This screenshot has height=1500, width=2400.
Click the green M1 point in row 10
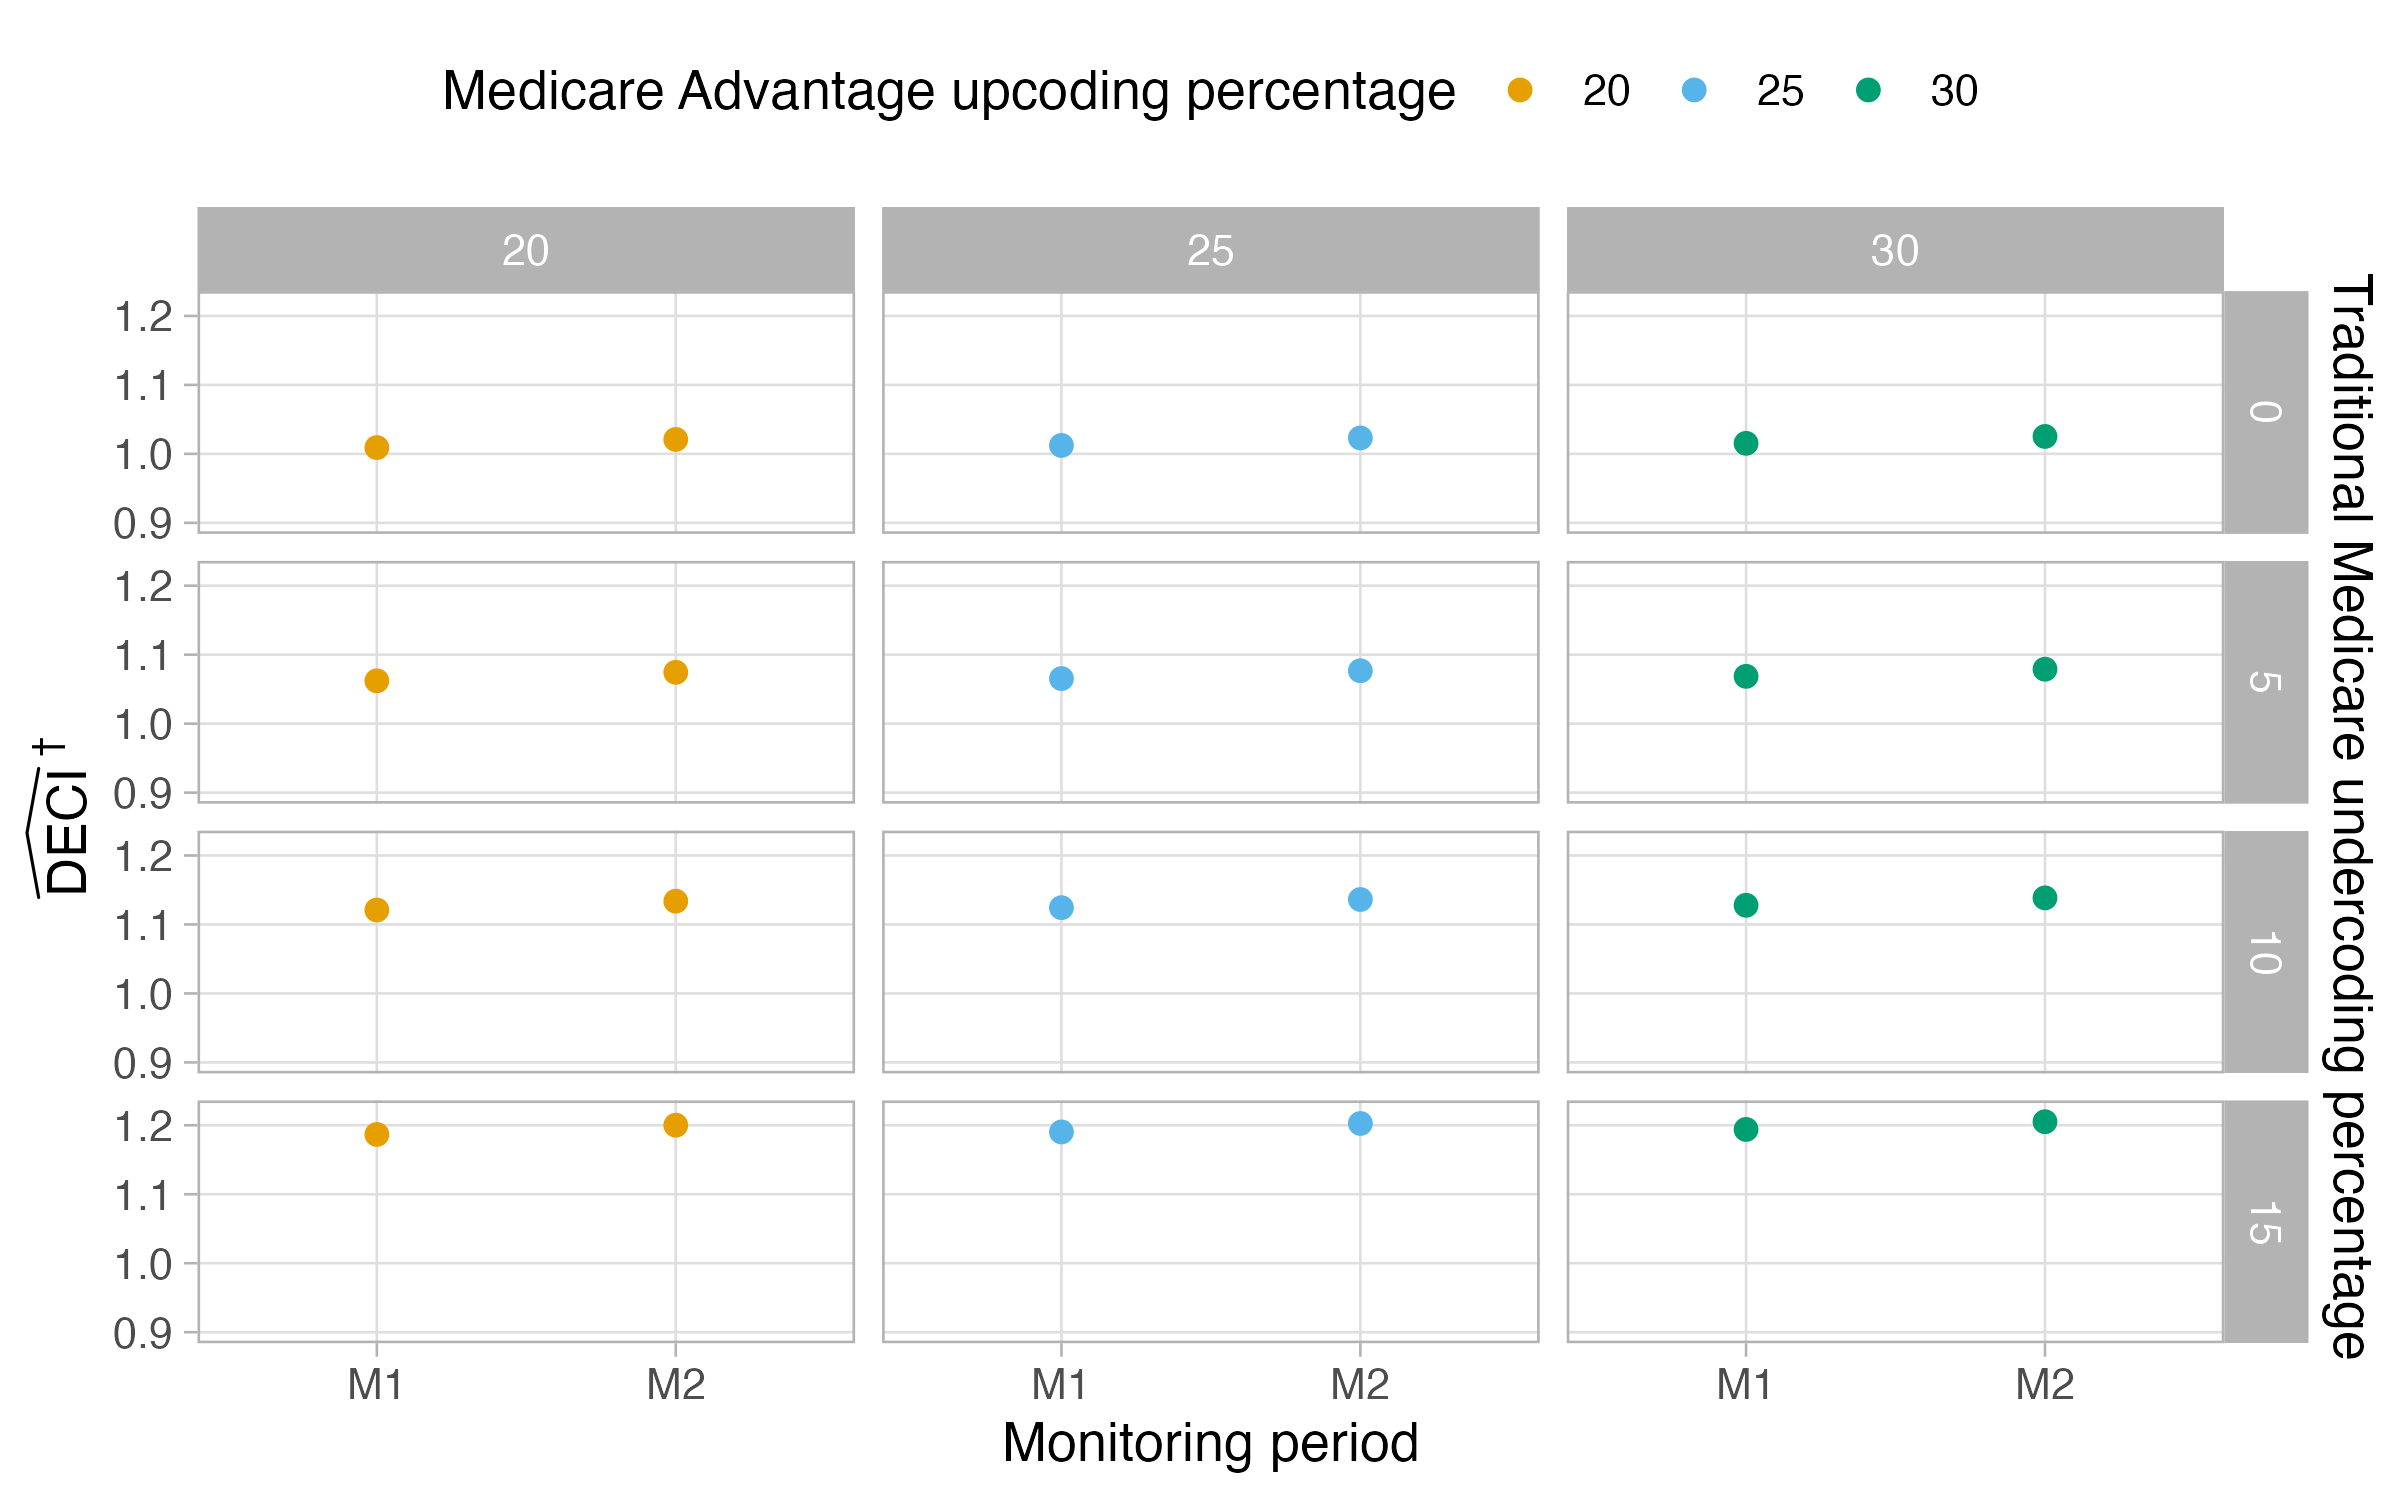pos(1746,905)
